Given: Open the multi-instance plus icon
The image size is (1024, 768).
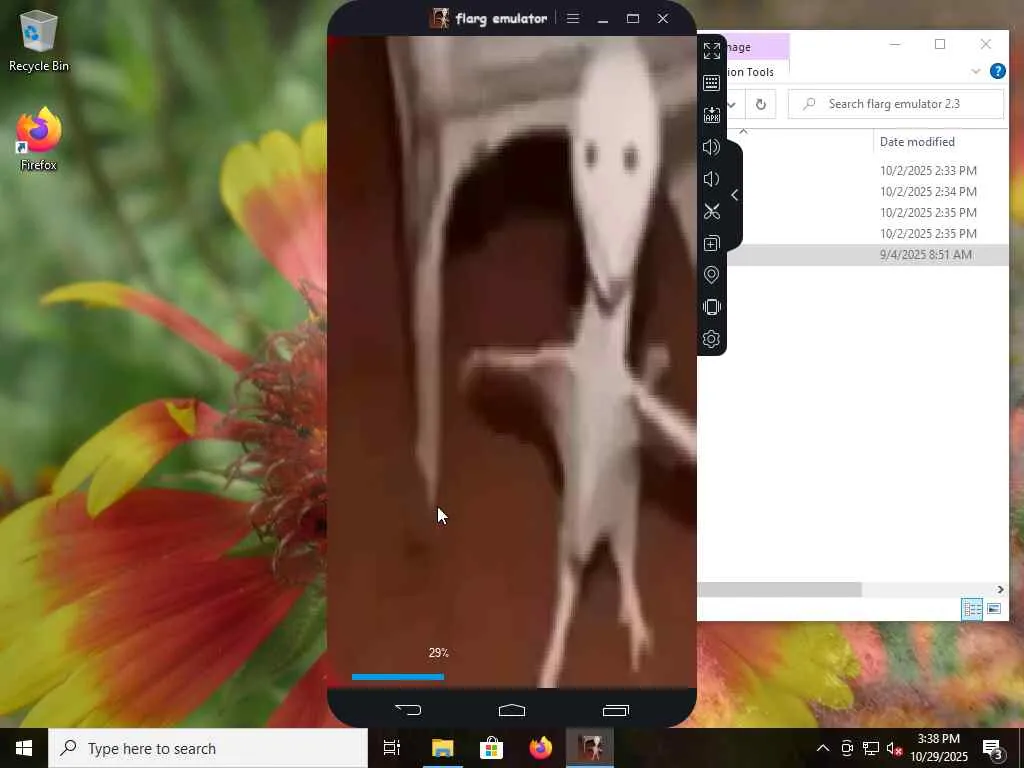Looking at the screenshot, I should (711, 243).
